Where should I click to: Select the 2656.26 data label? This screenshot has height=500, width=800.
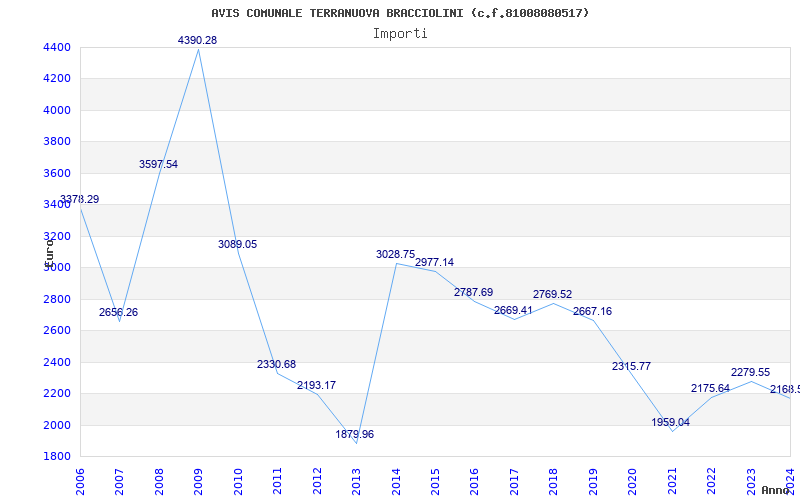click(118, 312)
